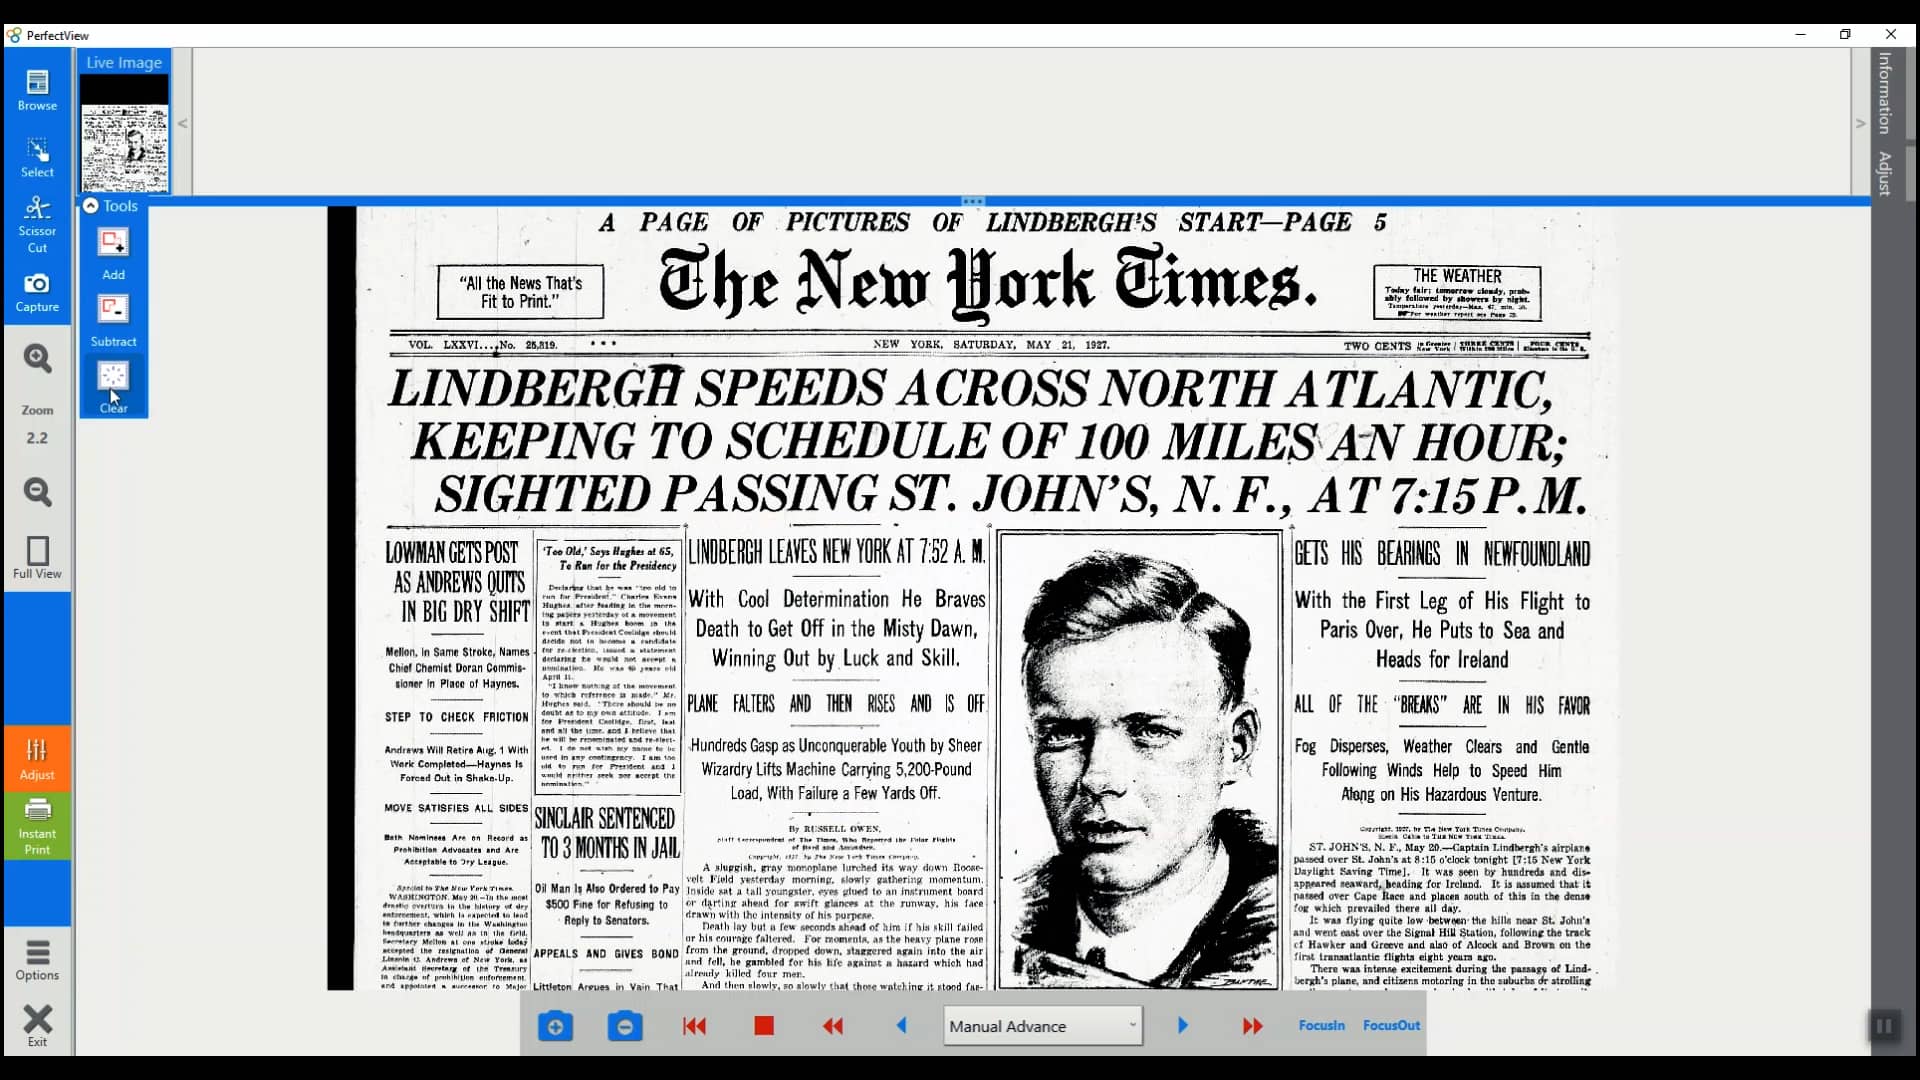Image resolution: width=1920 pixels, height=1080 pixels.
Task: Open the orange Adjust panel
Action: 37,758
